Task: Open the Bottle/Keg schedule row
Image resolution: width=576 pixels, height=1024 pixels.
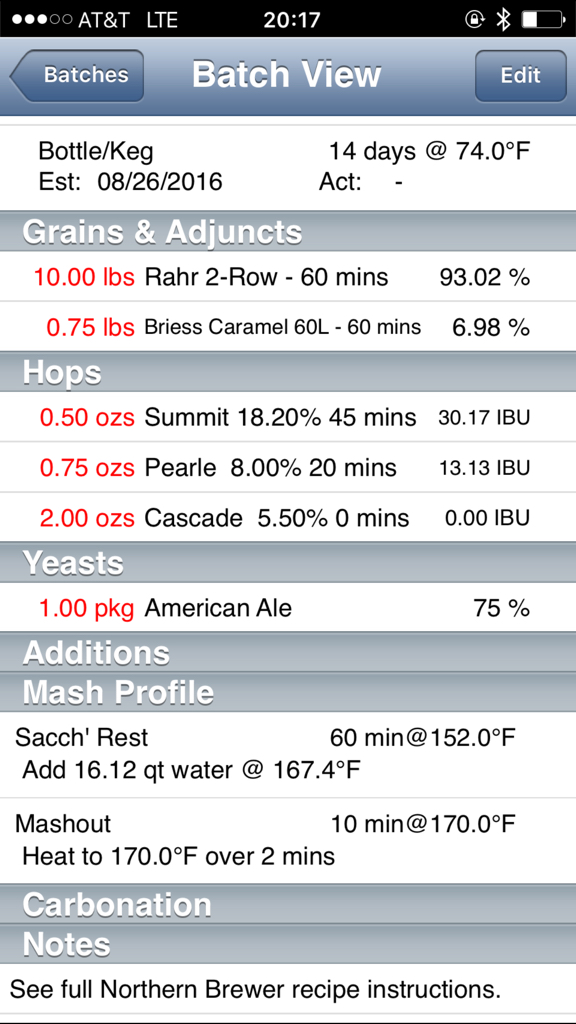Action: point(288,167)
